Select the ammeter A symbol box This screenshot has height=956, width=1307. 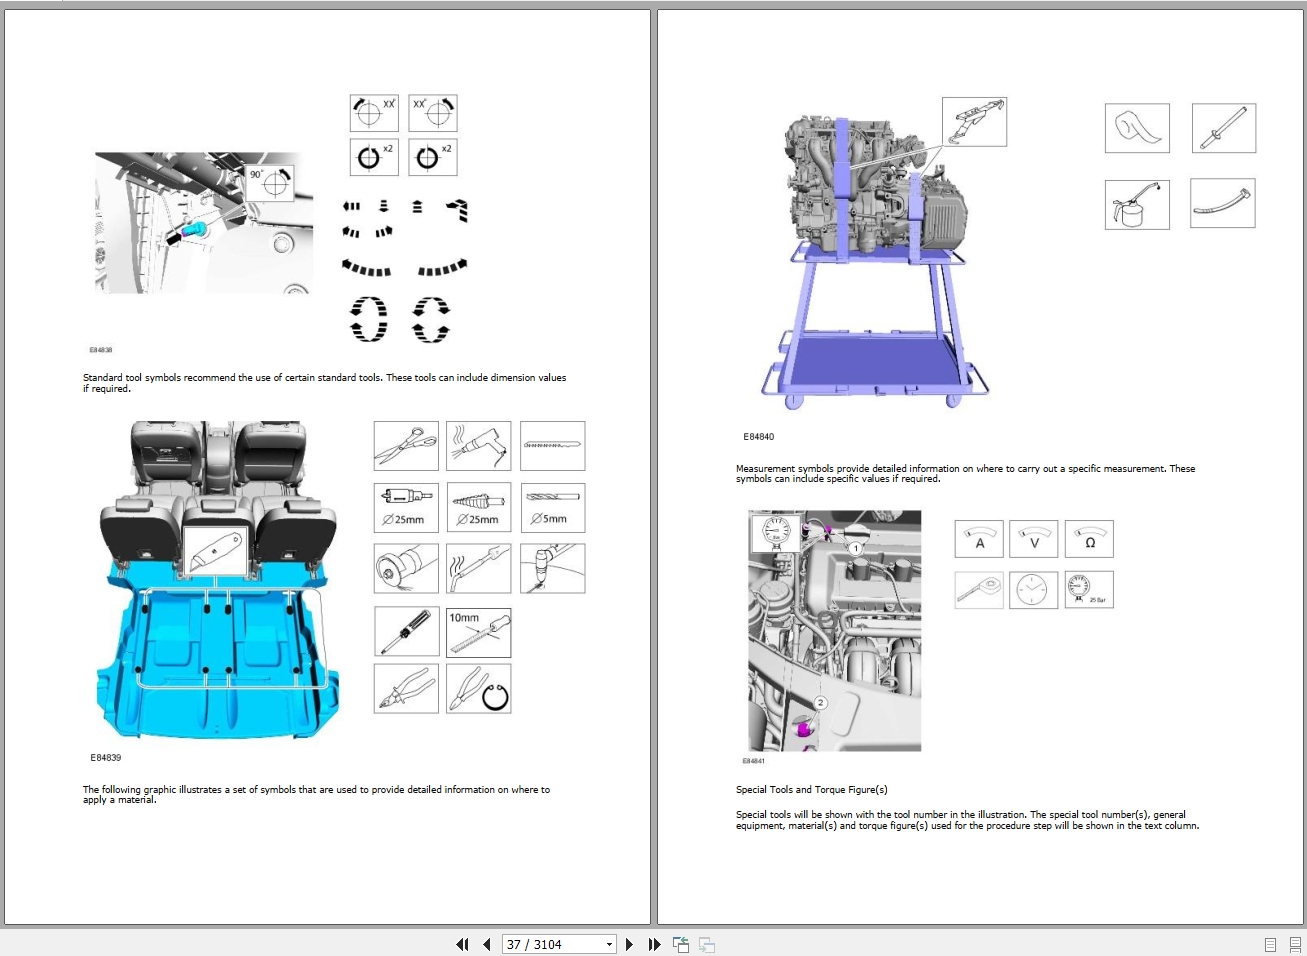click(x=978, y=538)
